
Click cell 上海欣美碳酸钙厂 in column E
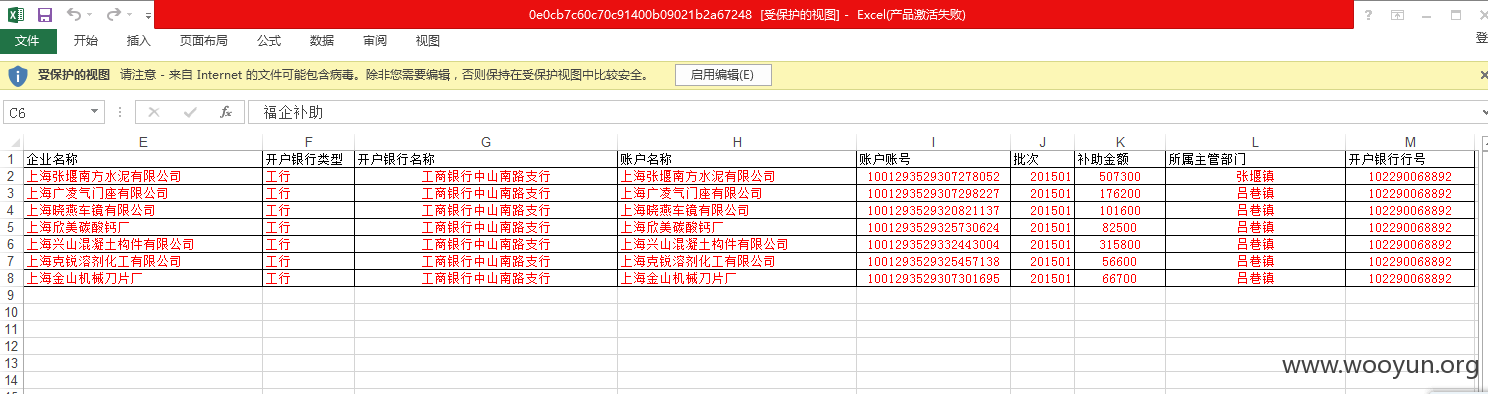pyautogui.click(x=143, y=227)
